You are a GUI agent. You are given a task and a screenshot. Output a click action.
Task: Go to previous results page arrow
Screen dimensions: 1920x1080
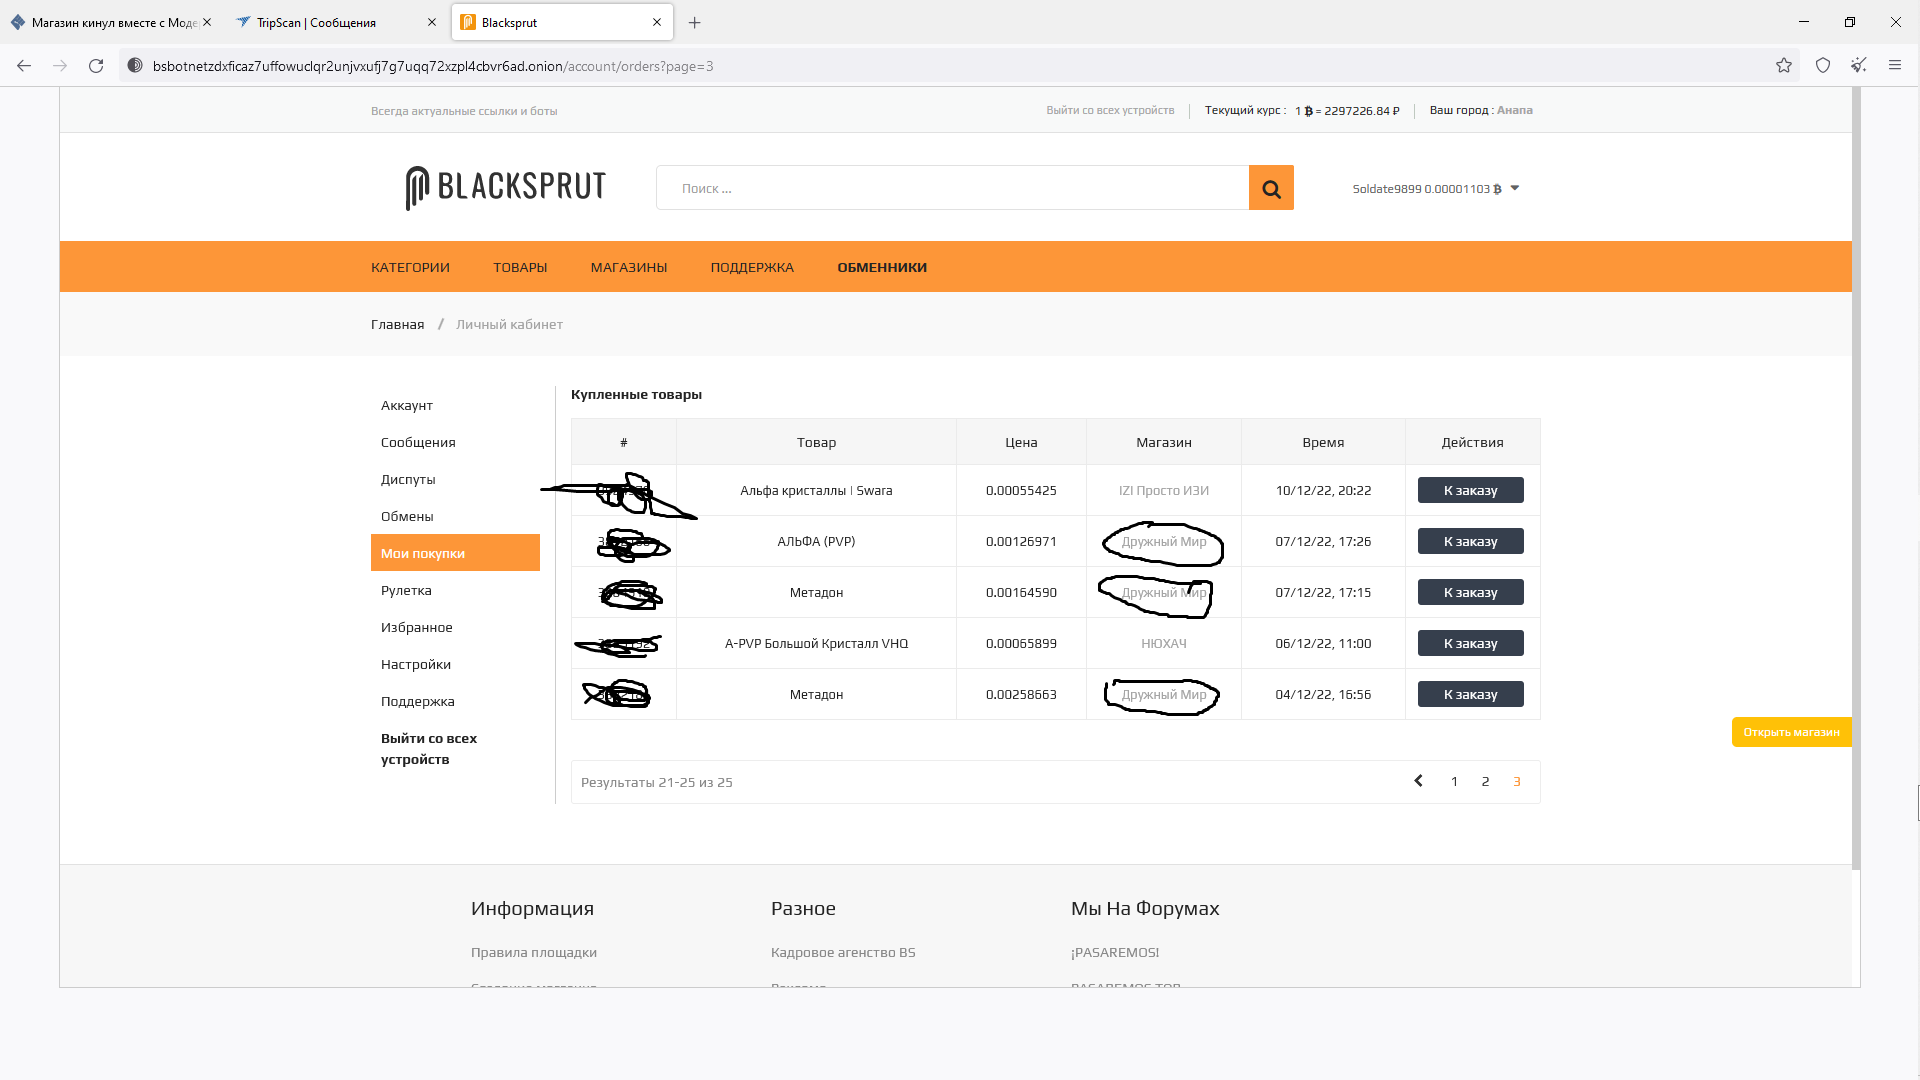tap(1418, 781)
